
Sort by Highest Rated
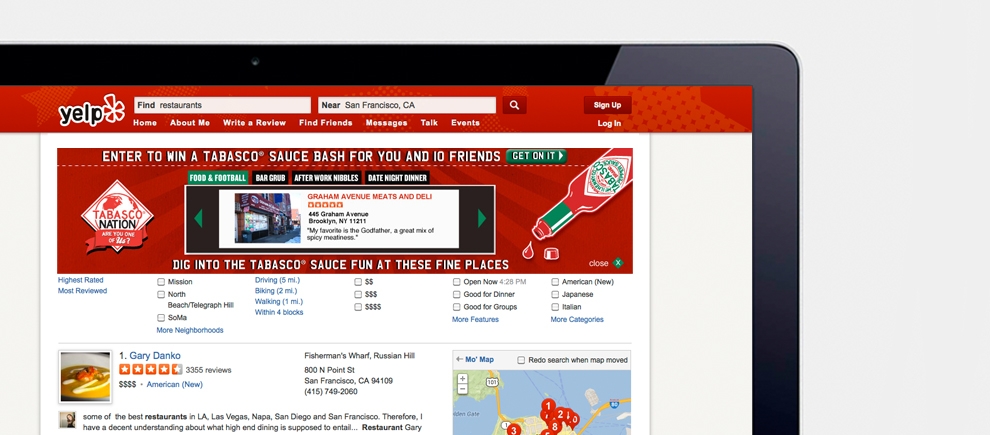click(x=81, y=280)
